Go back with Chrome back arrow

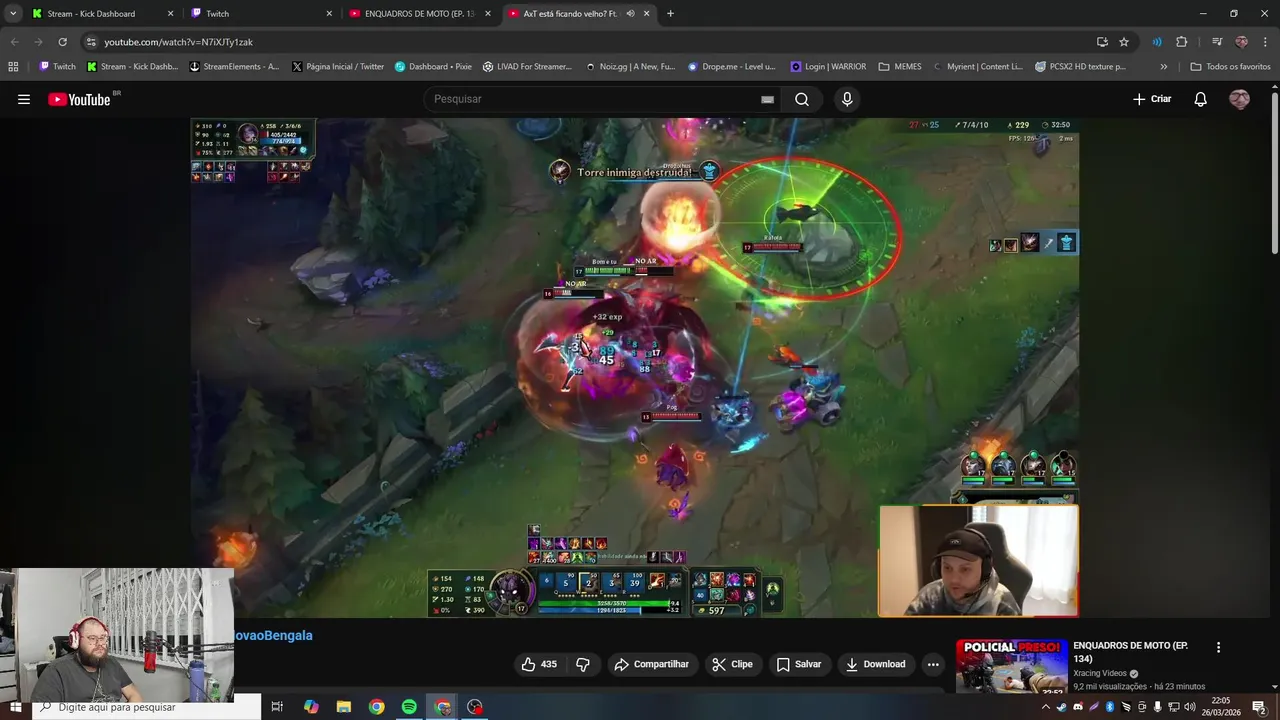(14, 42)
